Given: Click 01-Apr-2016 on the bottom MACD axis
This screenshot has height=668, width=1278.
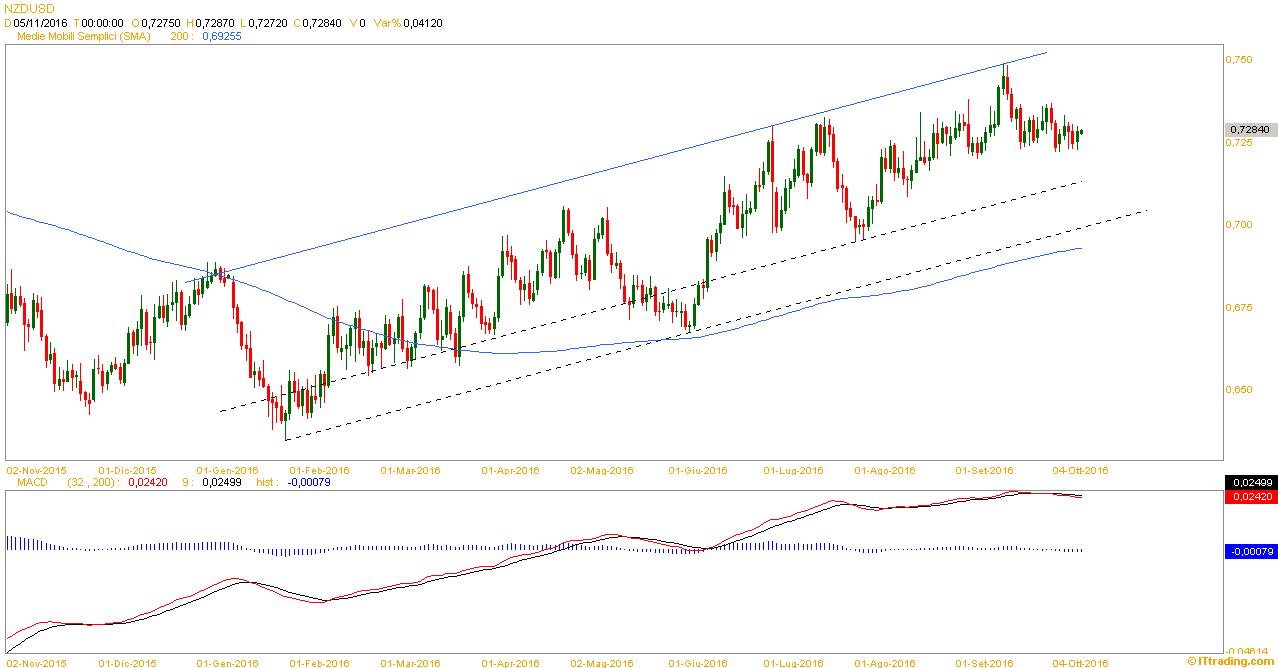Looking at the screenshot, I should point(510,662).
